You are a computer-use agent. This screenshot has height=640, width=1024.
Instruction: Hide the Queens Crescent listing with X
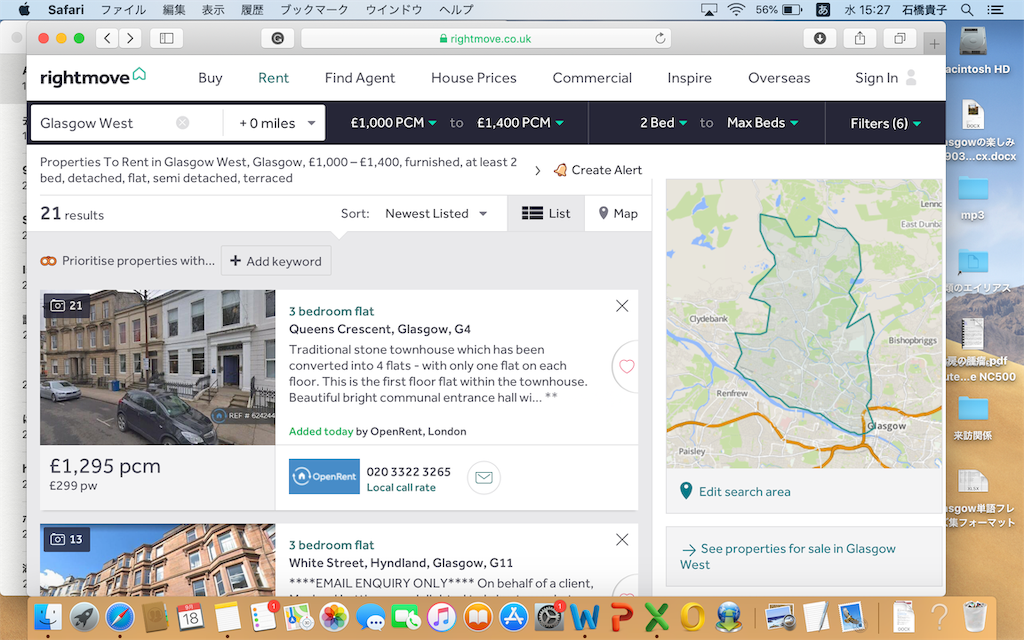pos(622,306)
